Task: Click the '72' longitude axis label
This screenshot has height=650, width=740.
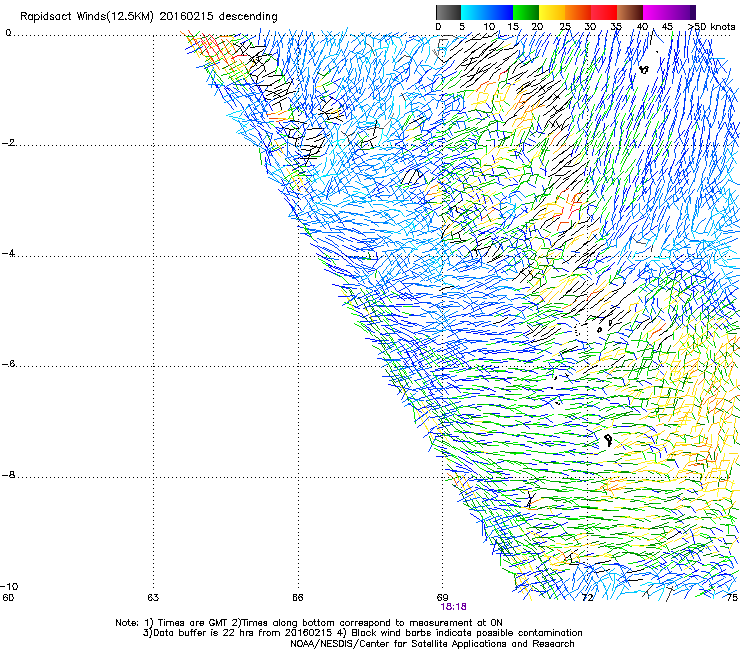Action: 587,598
